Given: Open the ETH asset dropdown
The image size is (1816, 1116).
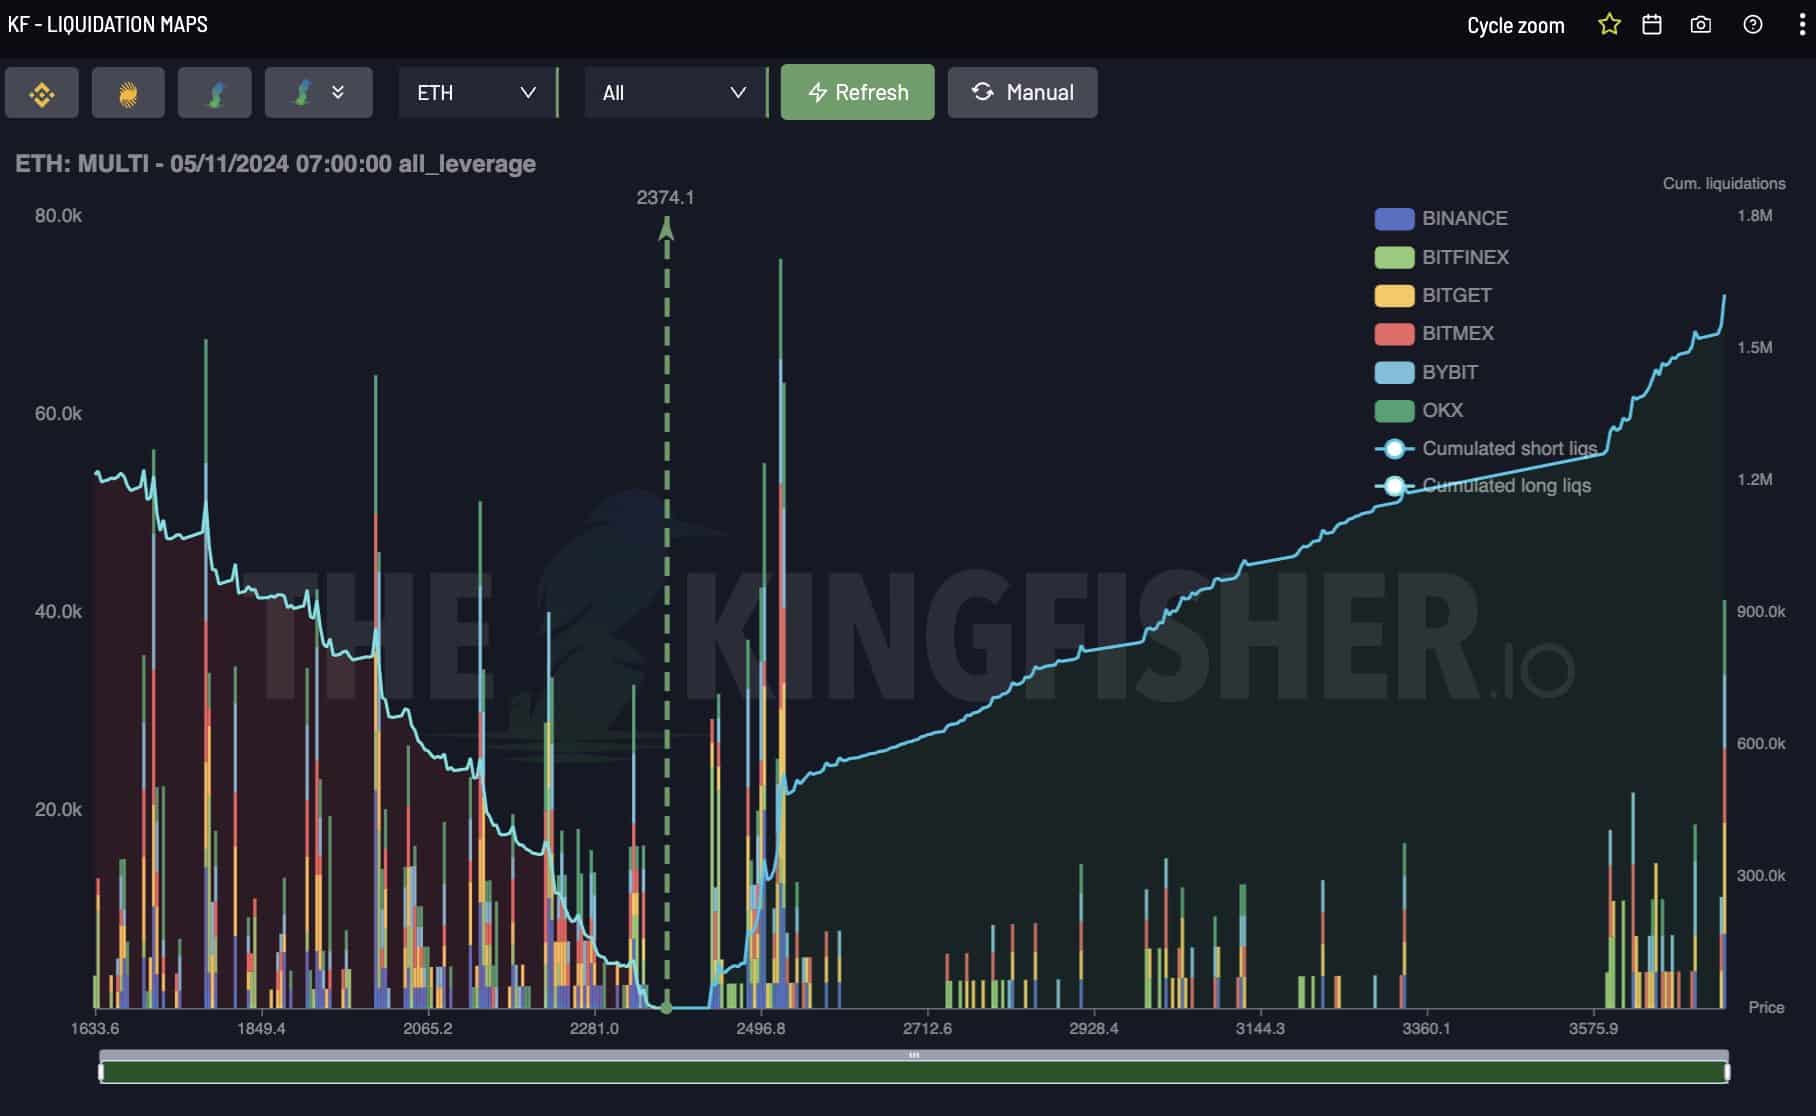Looking at the screenshot, I should tap(476, 93).
